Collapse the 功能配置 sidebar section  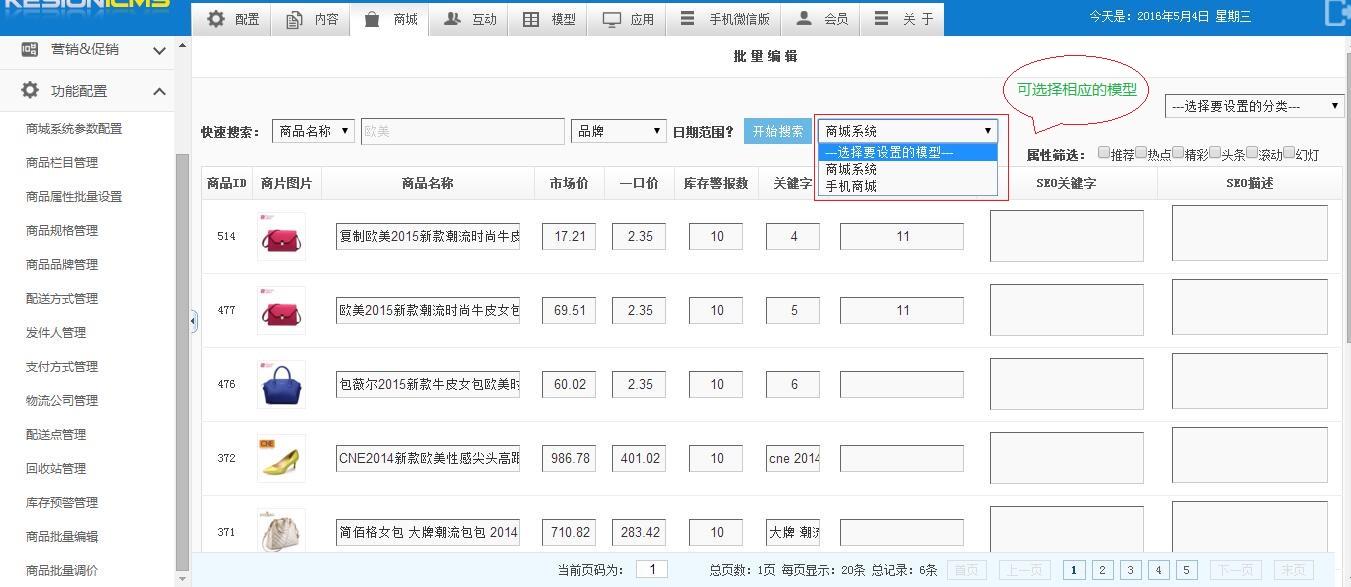click(x=160, y=91)
